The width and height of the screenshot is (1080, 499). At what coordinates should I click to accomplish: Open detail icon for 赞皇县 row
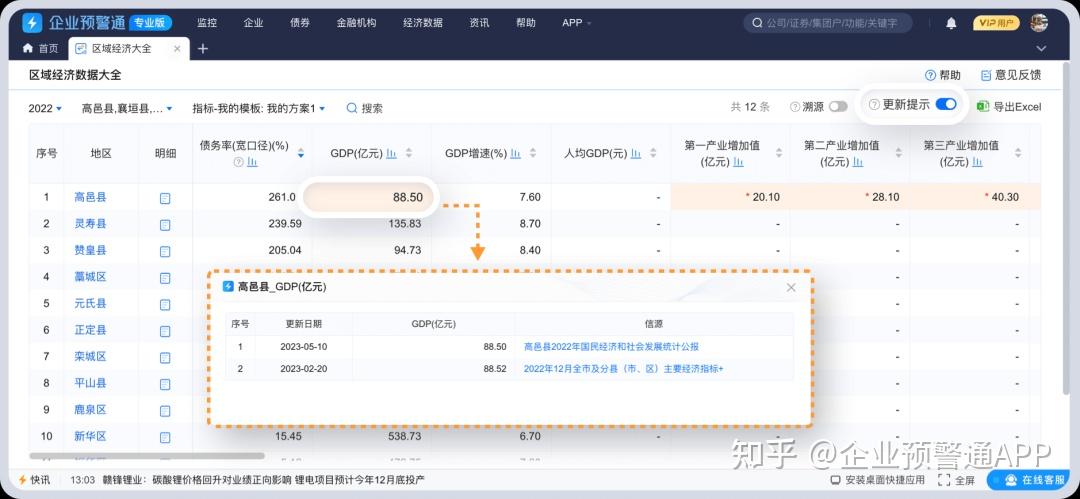165,251
